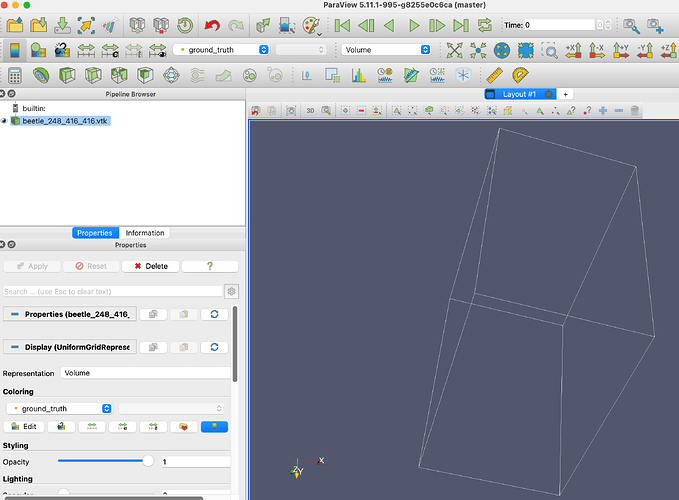The width and height of the screenshot is (679, 500).
Task: Jump to First Frame button
Action: [x=342, y=26]
